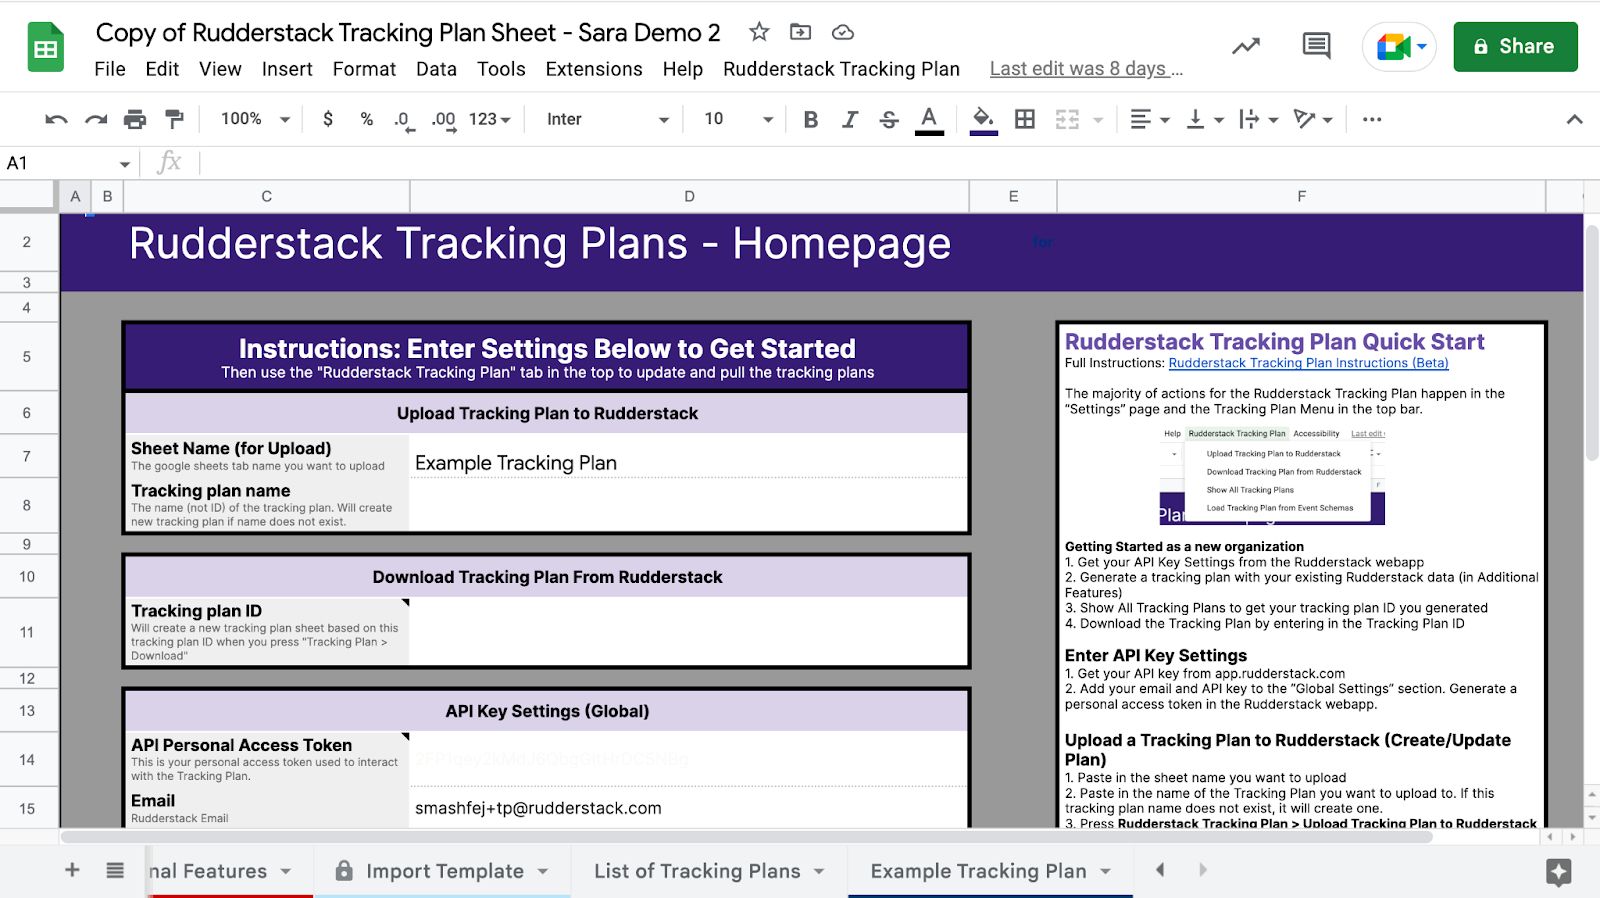Print the spreadsheet via printer icon
Image resolution: width=1600 pixels, height=898 pixels.
tap(135, 119)
